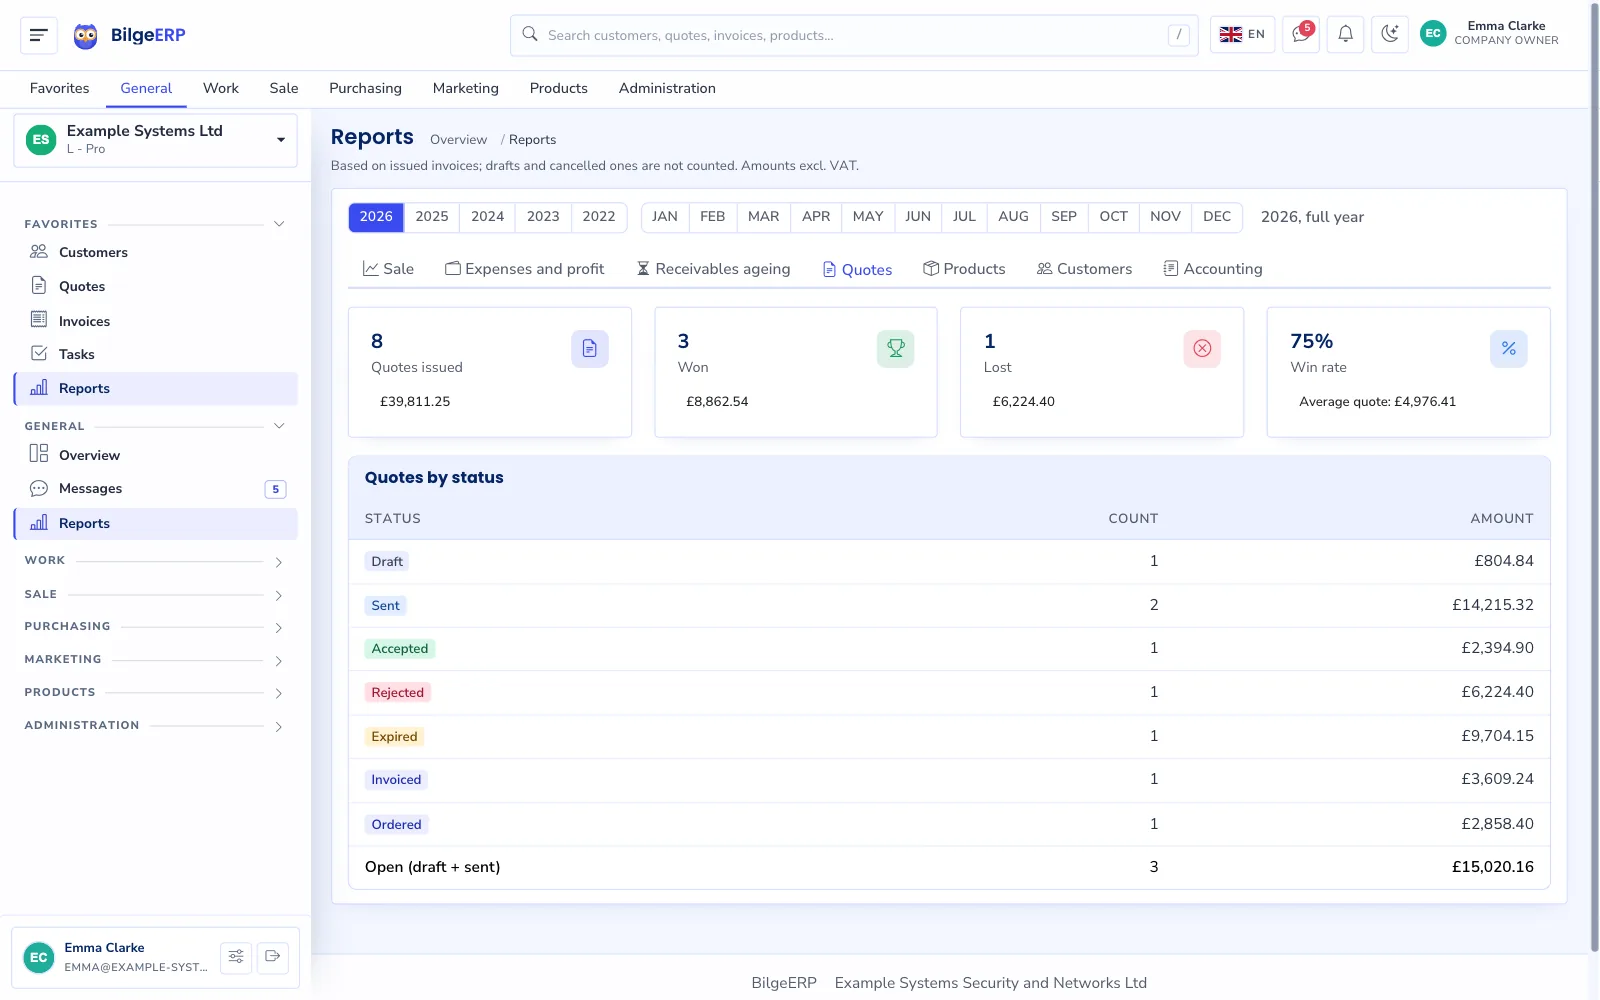Click the Won trophy icon

coord(896,349)
